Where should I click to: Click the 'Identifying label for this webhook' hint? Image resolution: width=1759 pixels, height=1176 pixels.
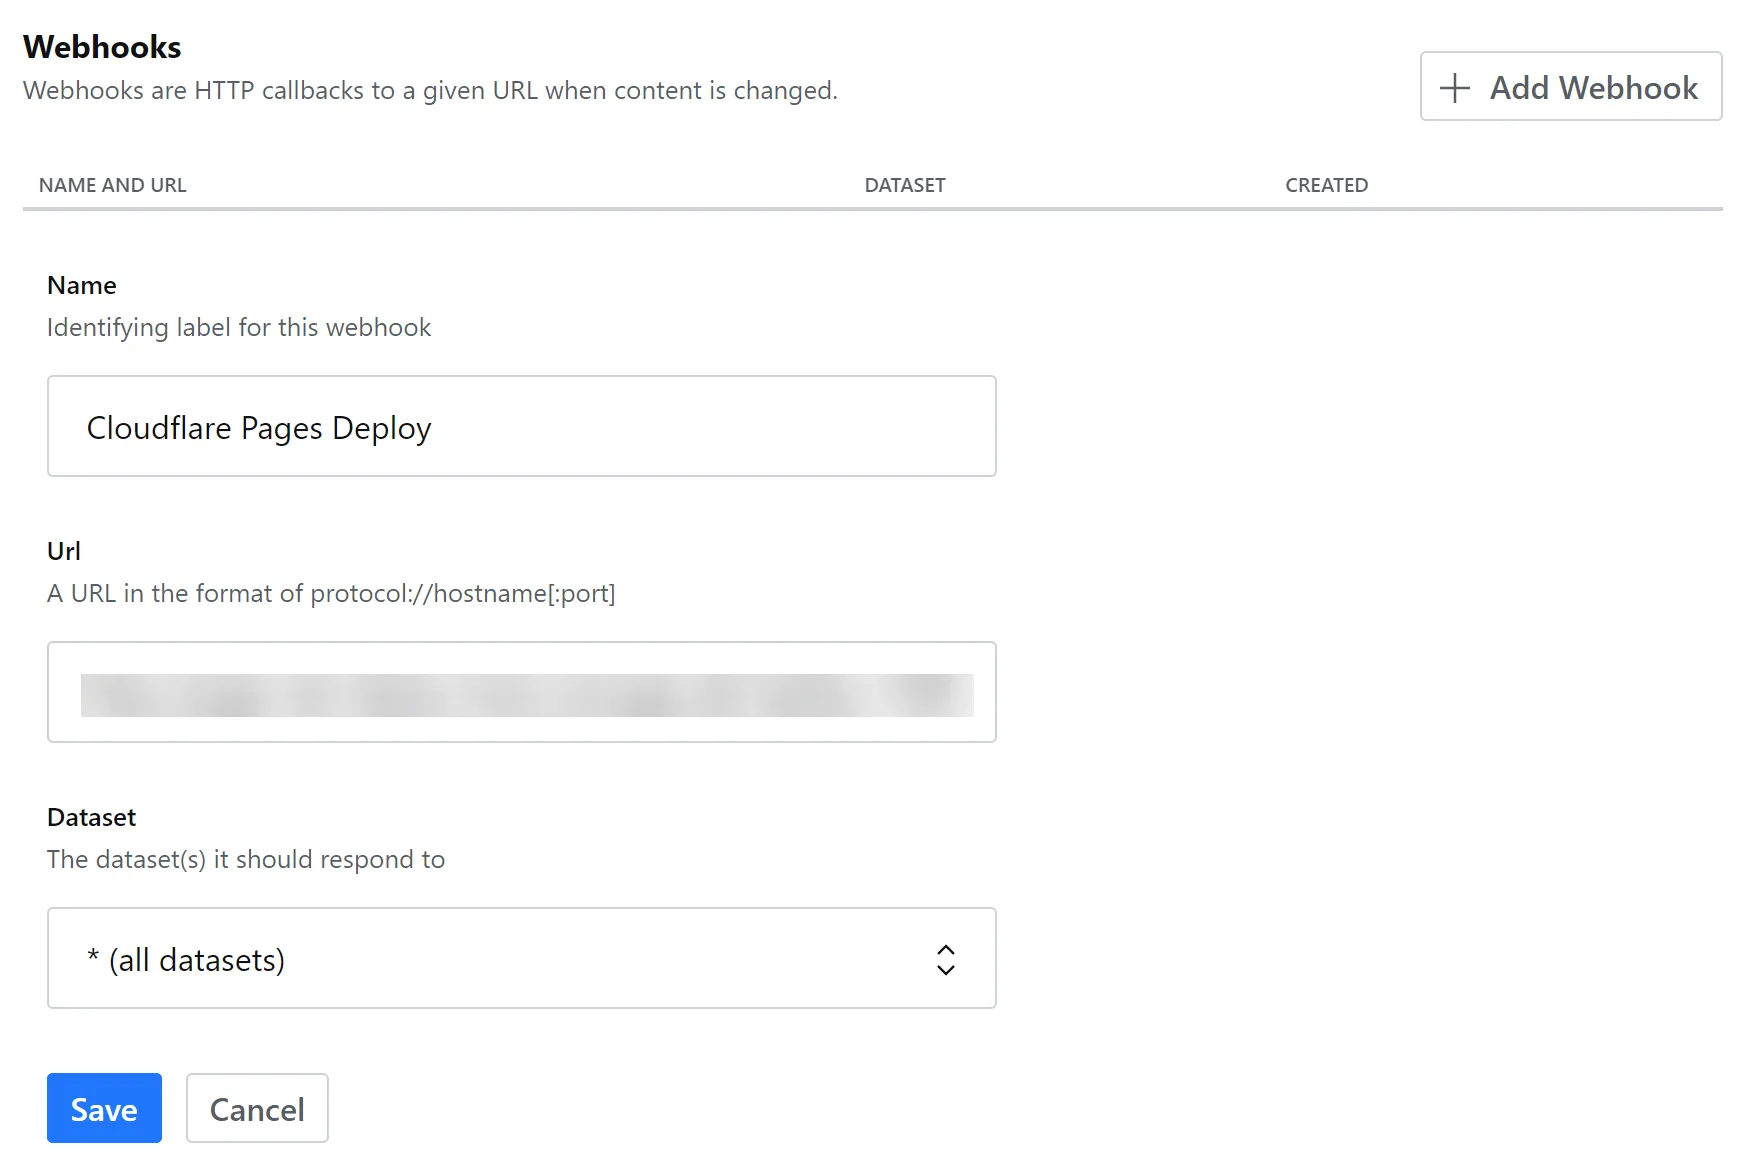[238, 327]
